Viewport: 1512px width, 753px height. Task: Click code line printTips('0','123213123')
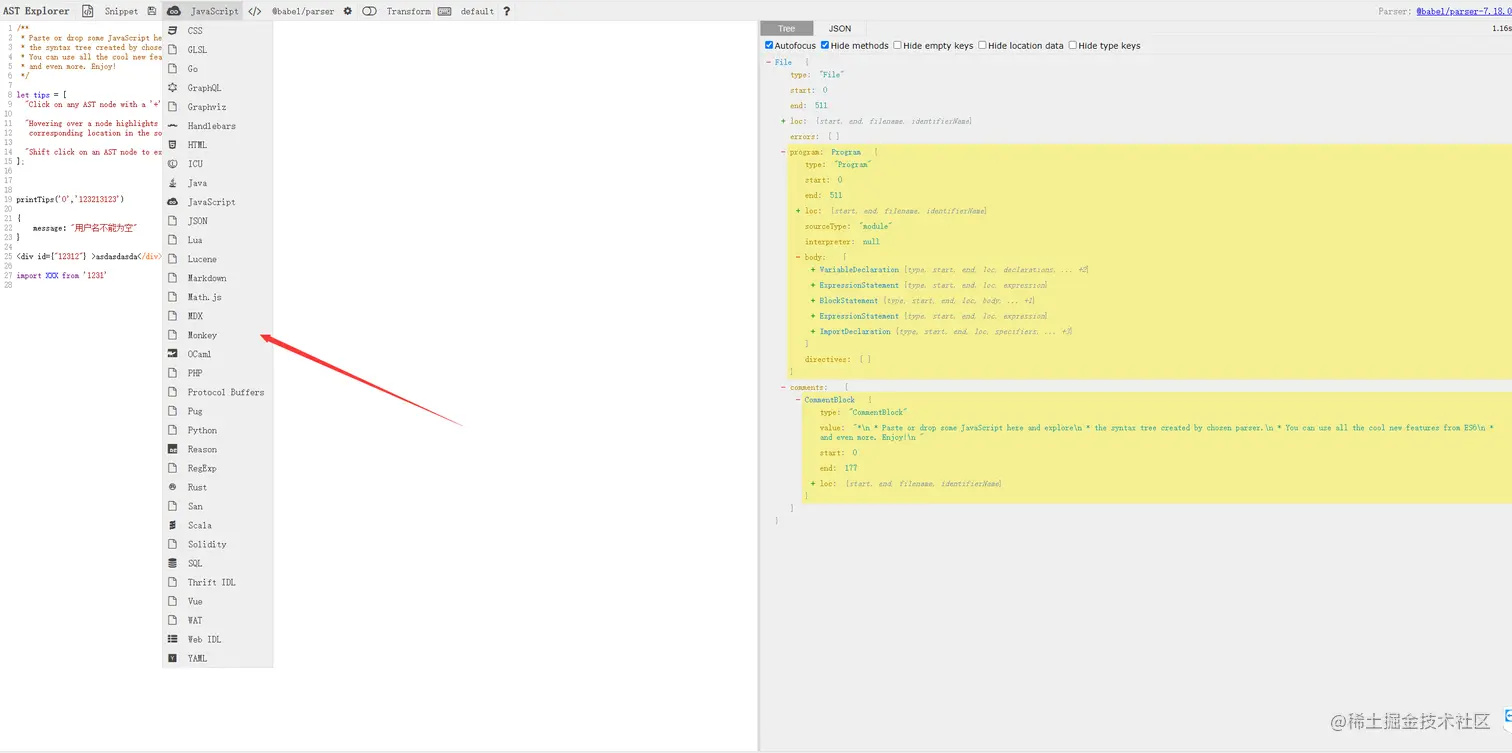click(70, 199)
